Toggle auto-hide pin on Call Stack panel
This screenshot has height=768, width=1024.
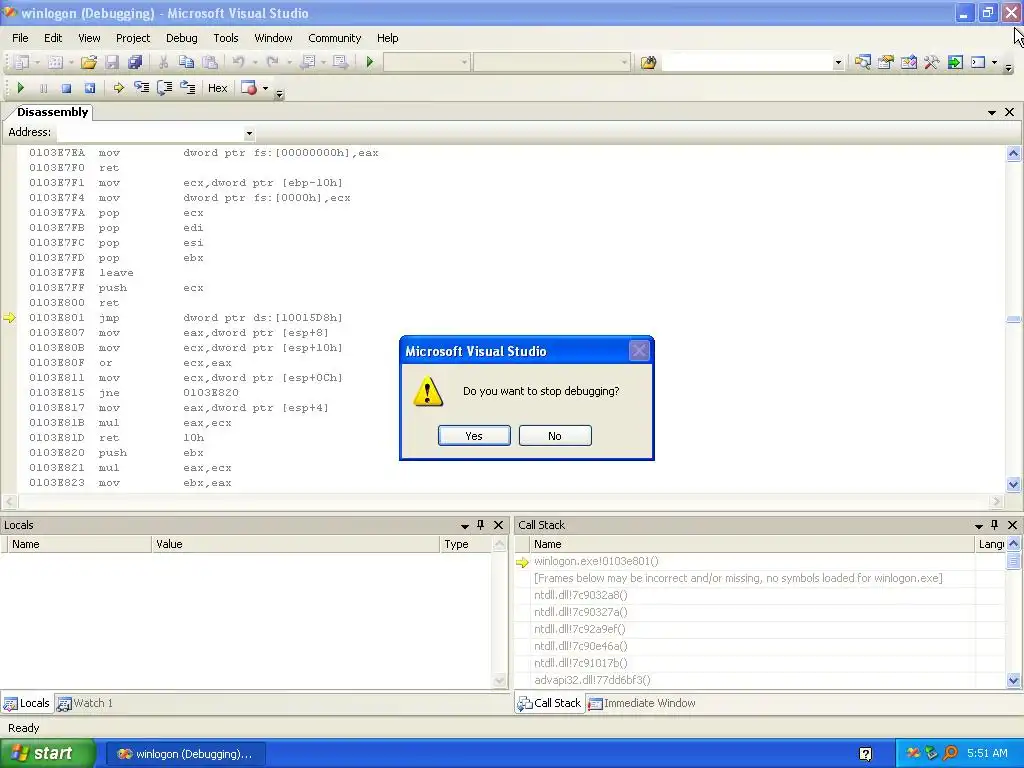[995, 525]
